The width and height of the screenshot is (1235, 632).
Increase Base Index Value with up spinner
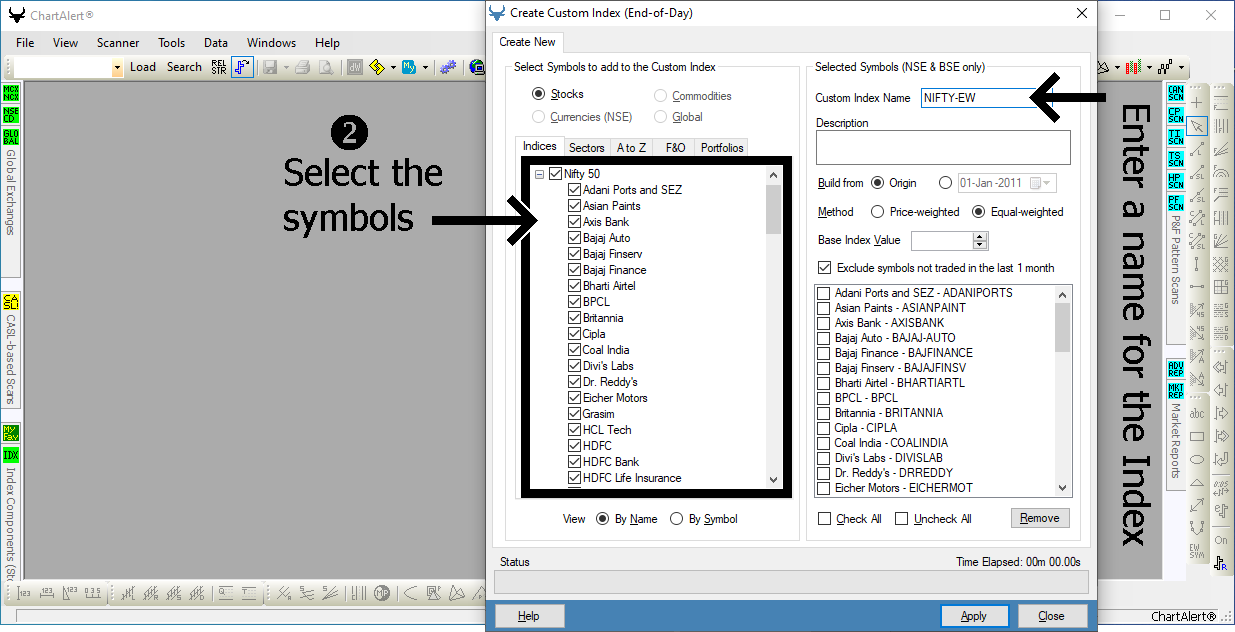pos(980,236)
